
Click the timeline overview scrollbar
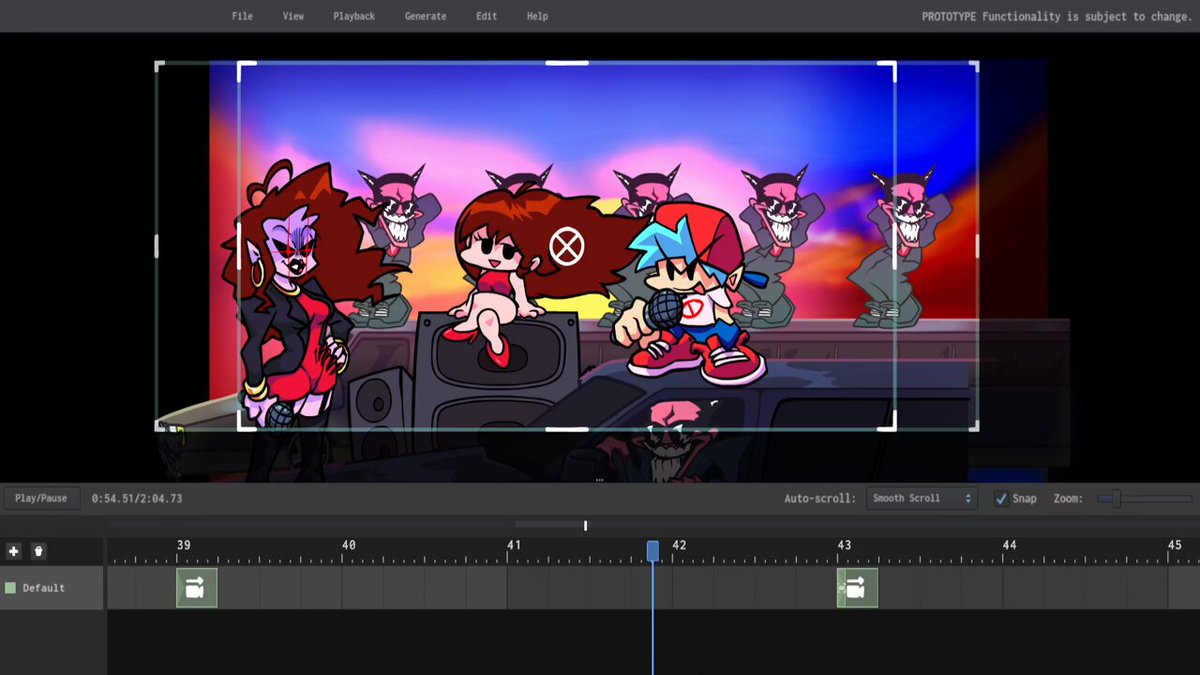tap(551, 524)
